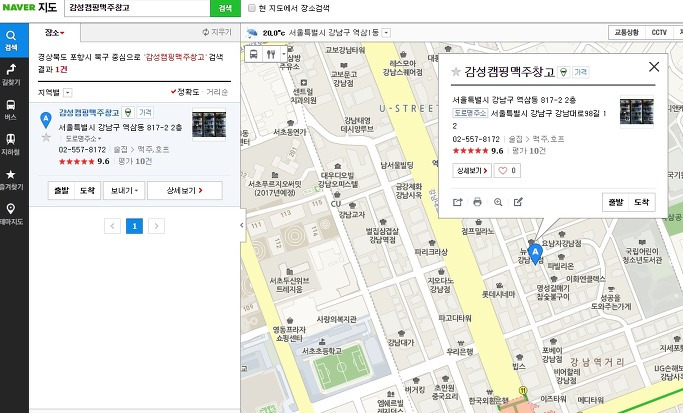Click the blue A marker on map
This screenshot has width=683, height=413.
pyautogui.click(x=535, y=254)
